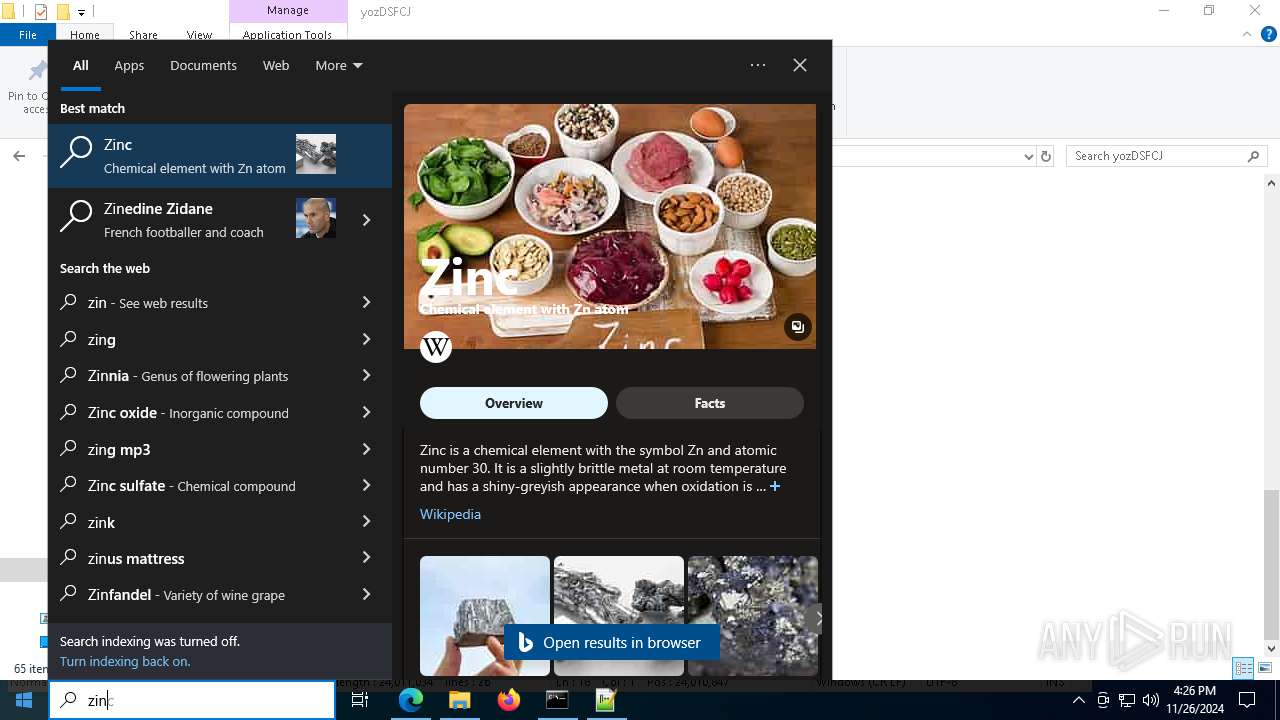Switch to the Web search tab

276,65
